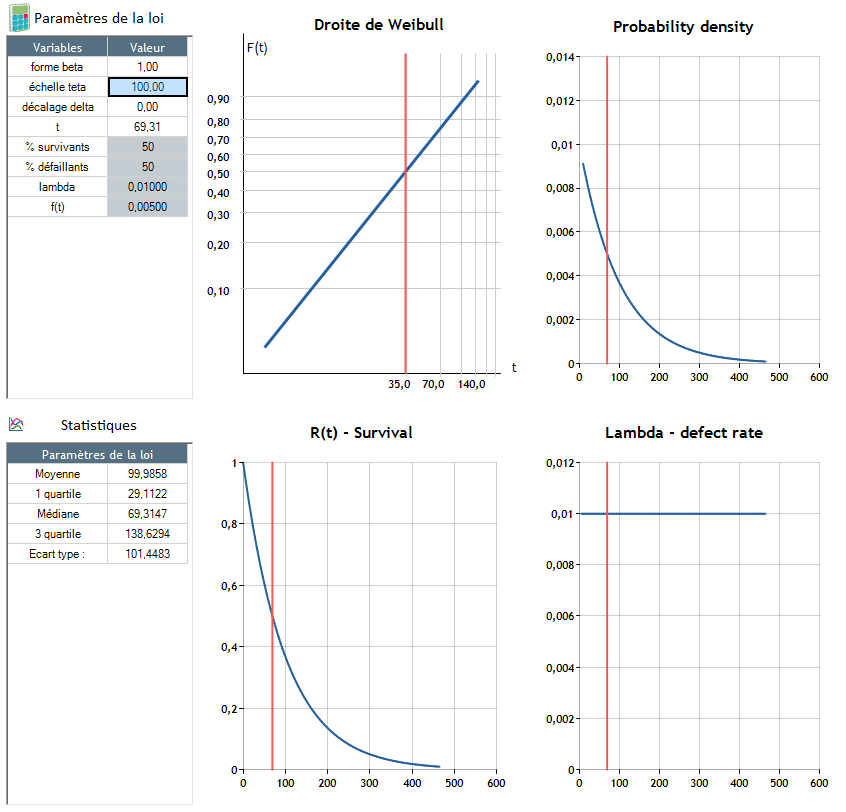Click the Lambda - defect rate chart title
846x812 pixels.
[x=684, y=433]
